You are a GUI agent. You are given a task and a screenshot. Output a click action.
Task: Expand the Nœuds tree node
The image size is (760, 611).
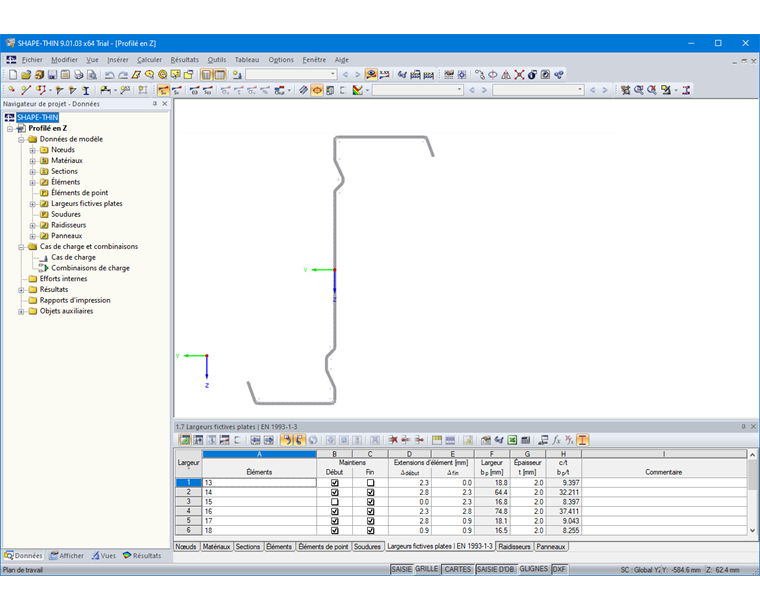pos(32,150)
